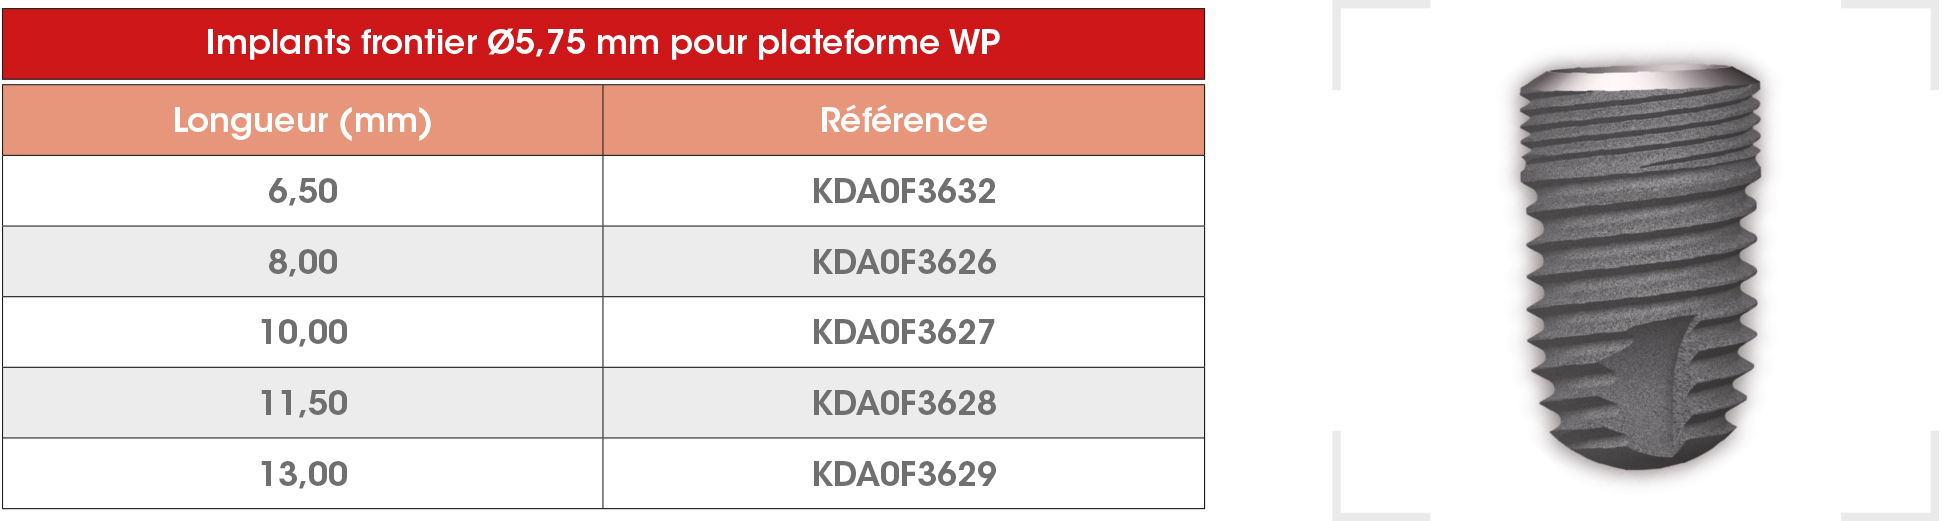
Task: Click the red table title banner
Action: 603,43
